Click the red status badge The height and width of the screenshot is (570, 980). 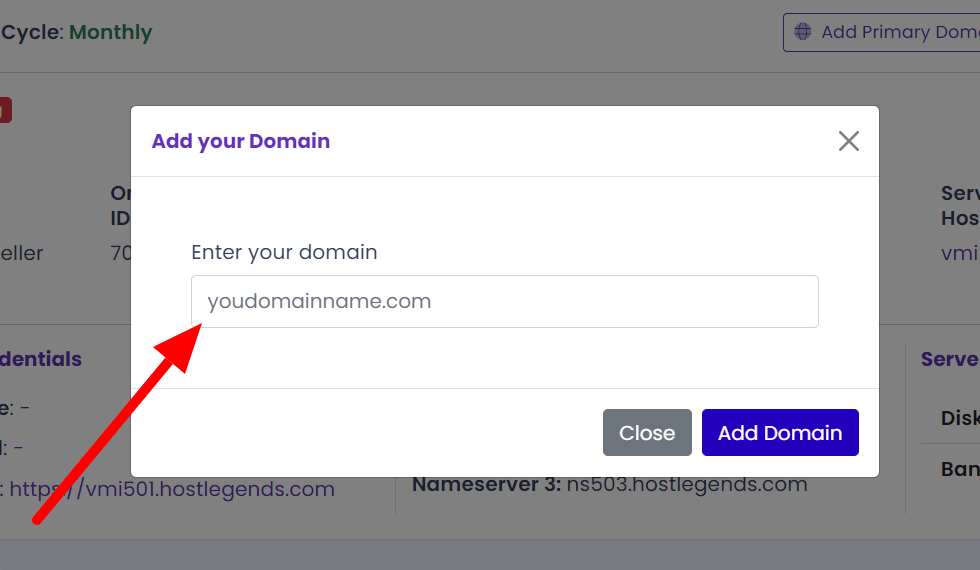(x=5, y=110)
